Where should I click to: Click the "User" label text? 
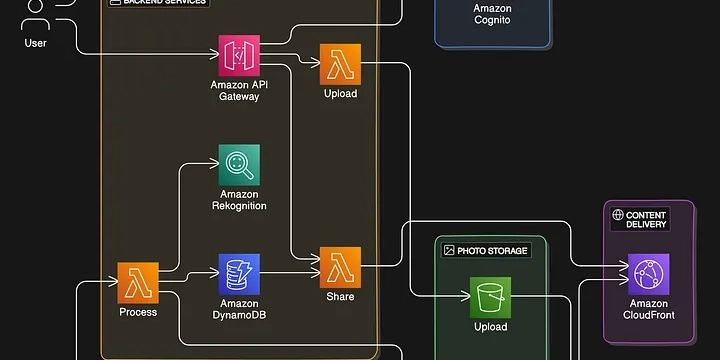(x=35, y=43)
